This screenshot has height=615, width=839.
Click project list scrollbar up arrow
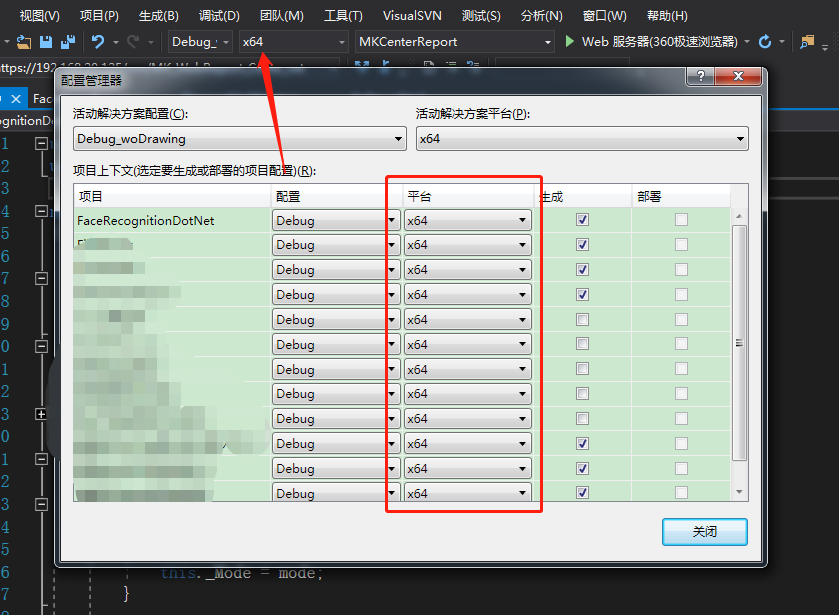pos(739,216)
